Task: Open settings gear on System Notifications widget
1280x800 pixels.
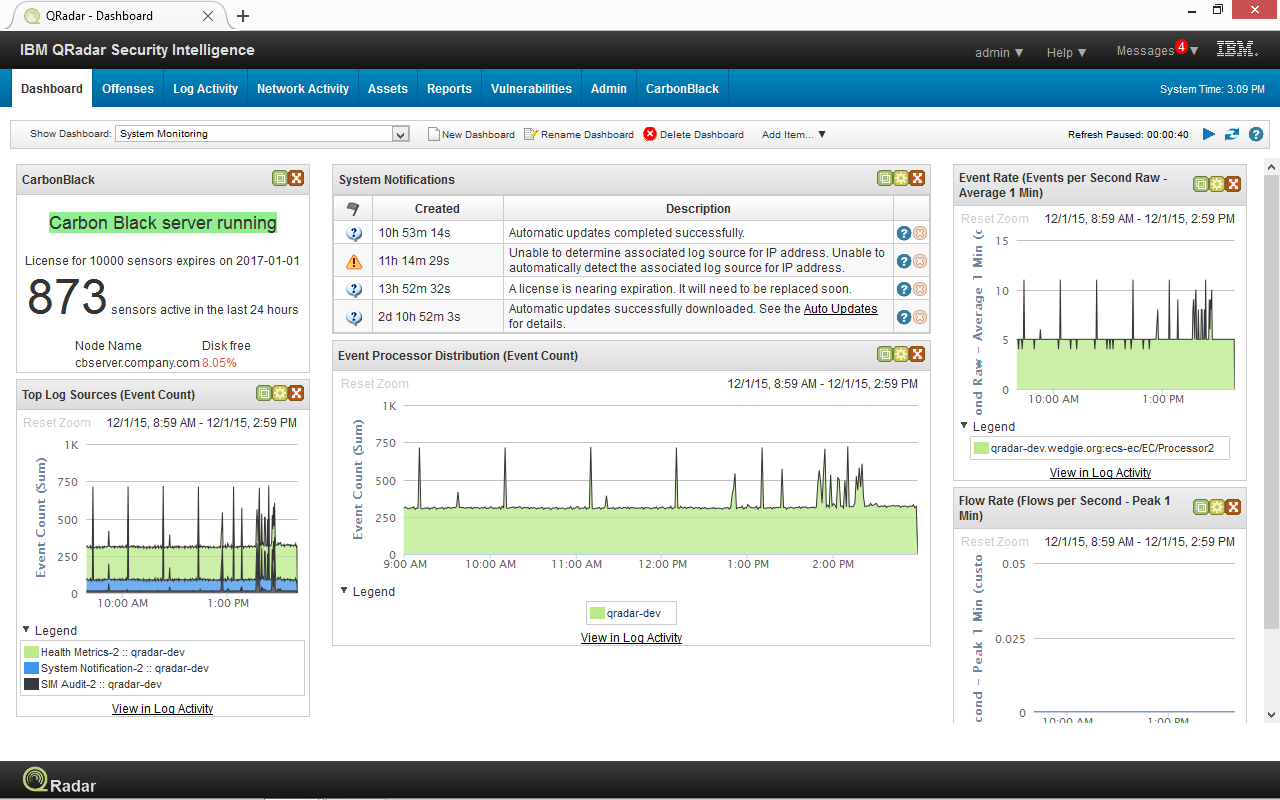Action: tap(901, 177)
